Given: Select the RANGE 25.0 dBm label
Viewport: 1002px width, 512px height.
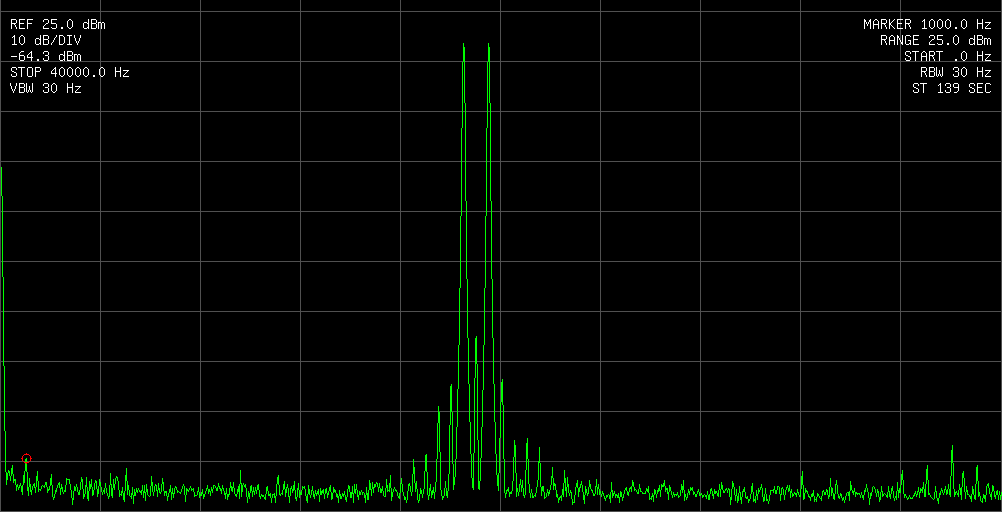Looking at the screenshot, I should pos(936,41).
